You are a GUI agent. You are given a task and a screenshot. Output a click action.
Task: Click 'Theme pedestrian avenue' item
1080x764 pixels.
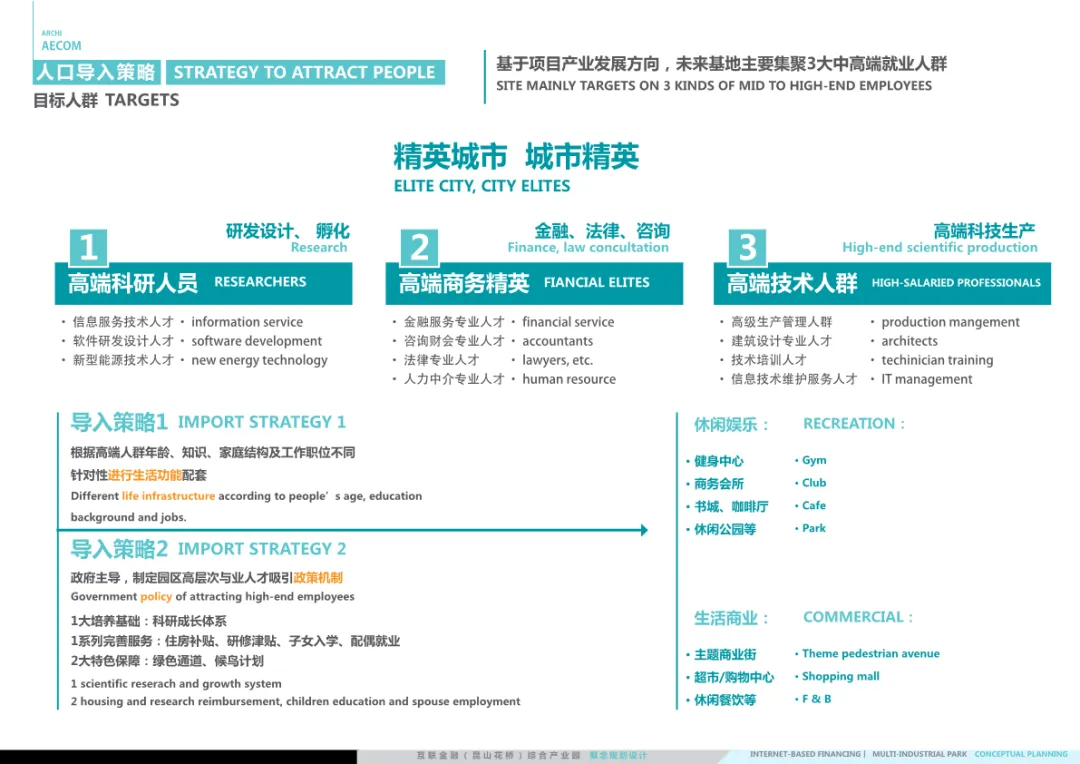point(871,654)
